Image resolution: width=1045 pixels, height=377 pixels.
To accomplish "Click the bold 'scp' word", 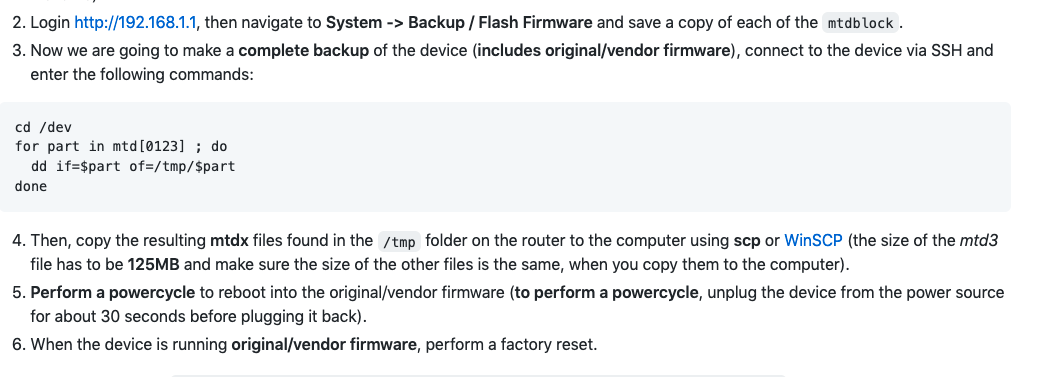I will pos(746,240).
